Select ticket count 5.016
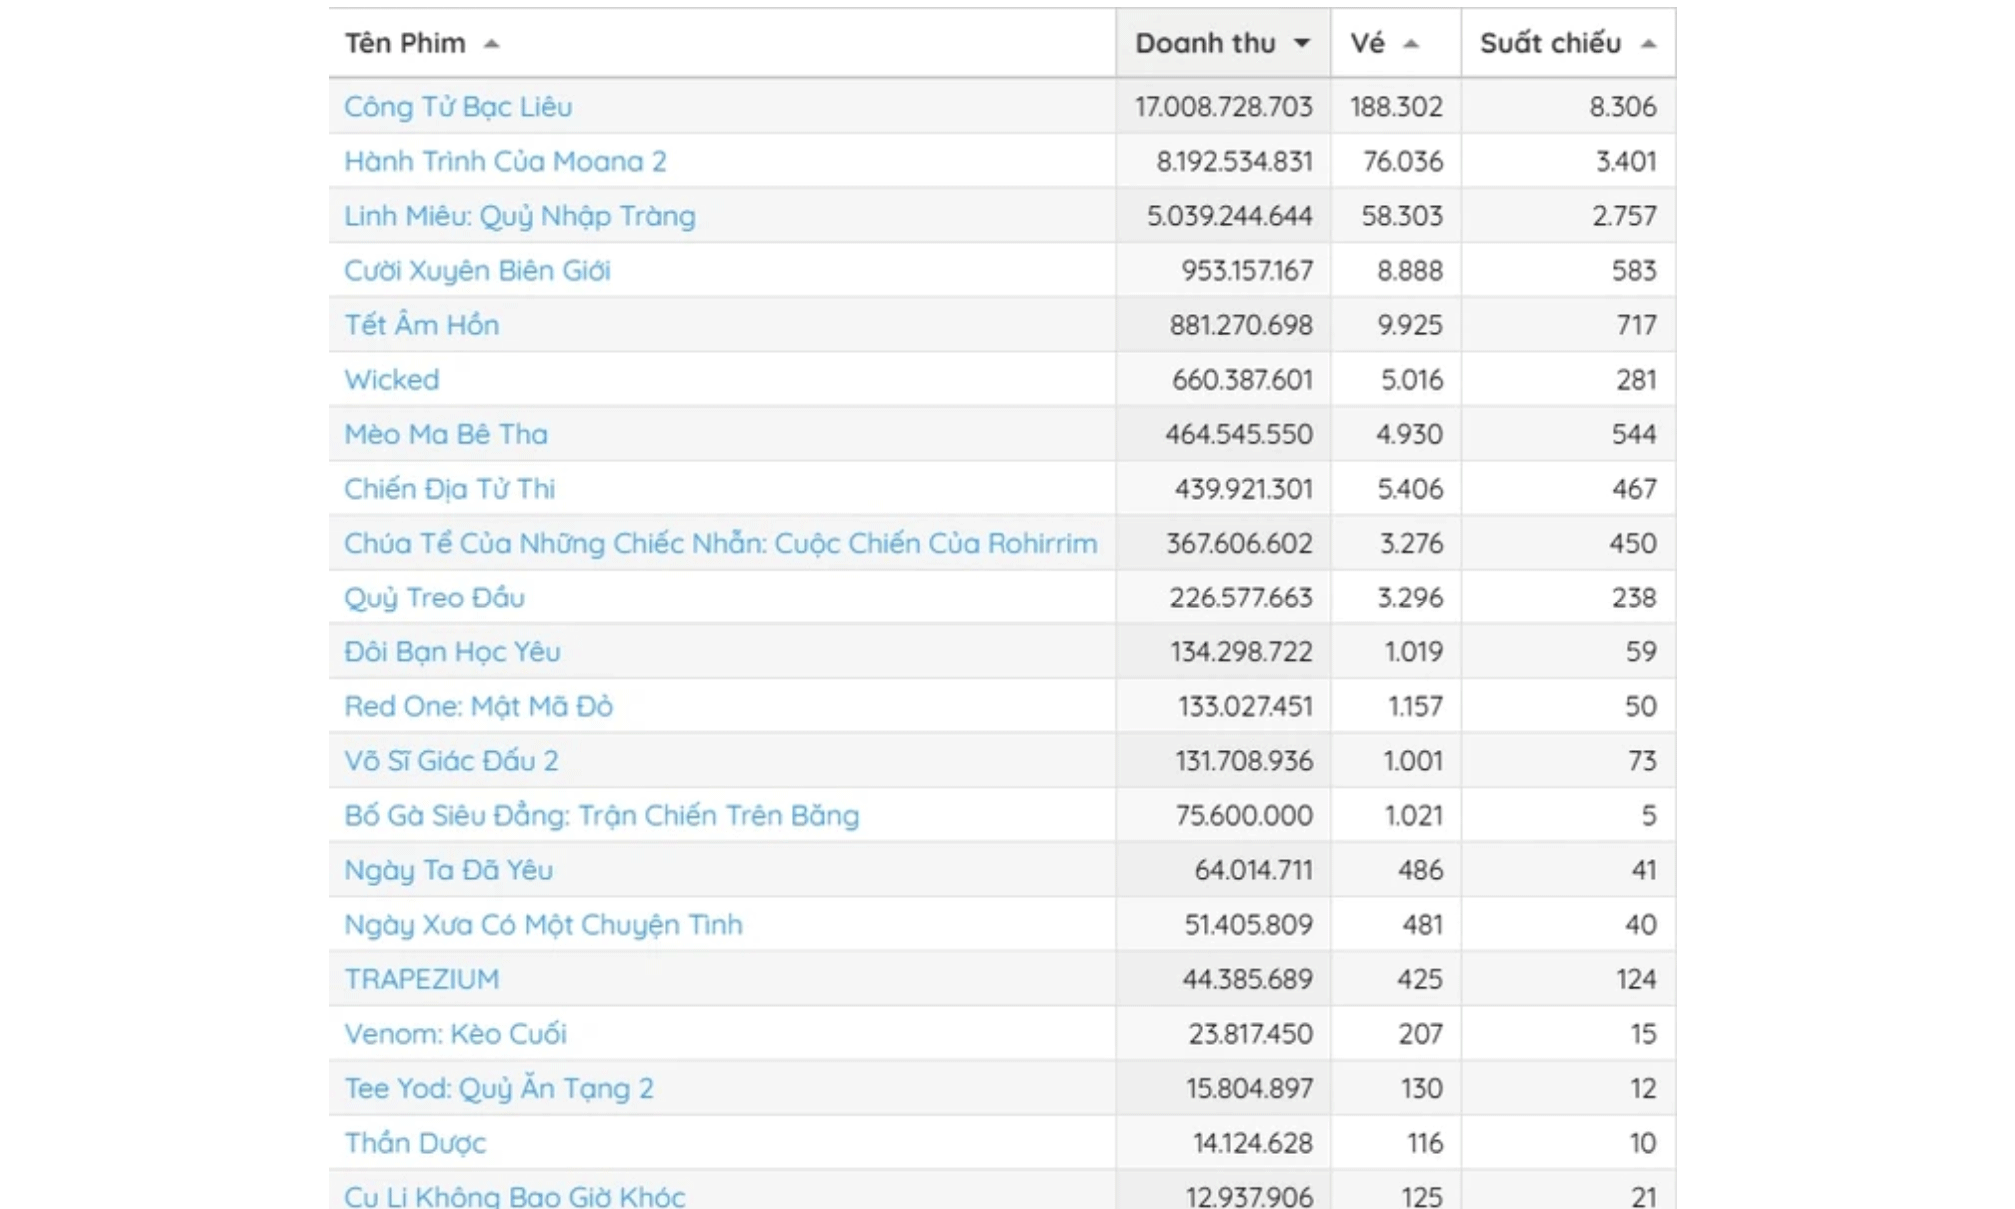This screenshot has width=2015, height=1209. click(1412, 380)
